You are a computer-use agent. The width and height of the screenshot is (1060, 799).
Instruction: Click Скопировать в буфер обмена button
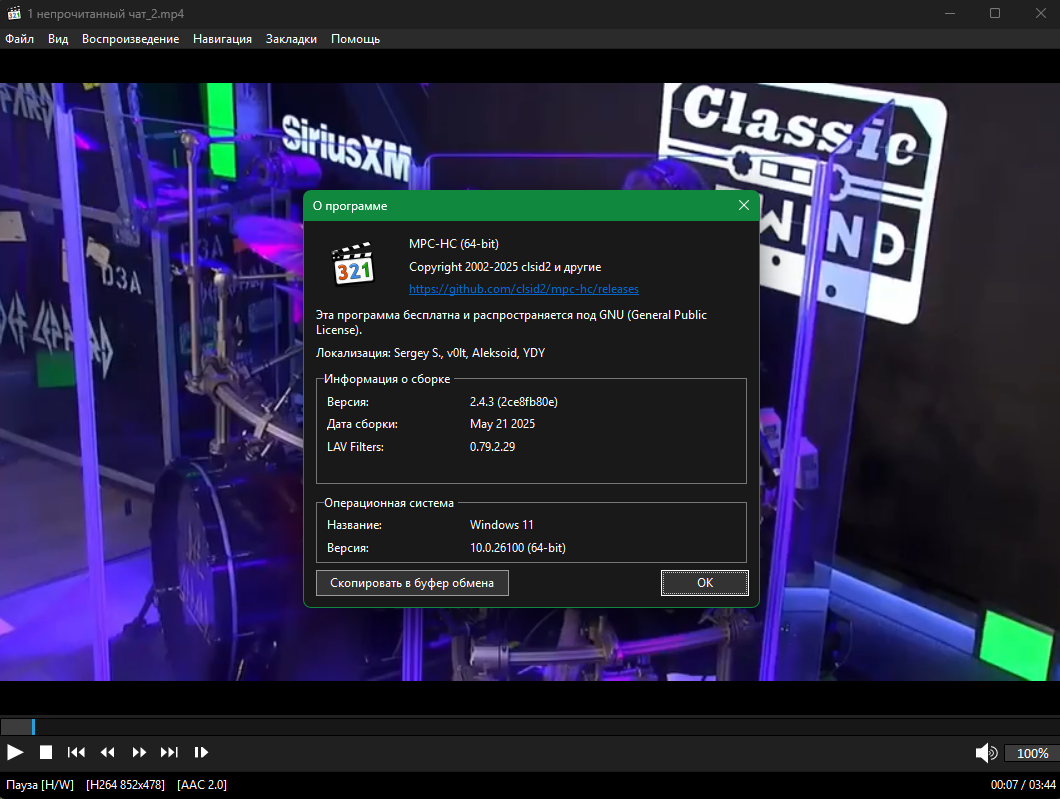click(412, 583)
